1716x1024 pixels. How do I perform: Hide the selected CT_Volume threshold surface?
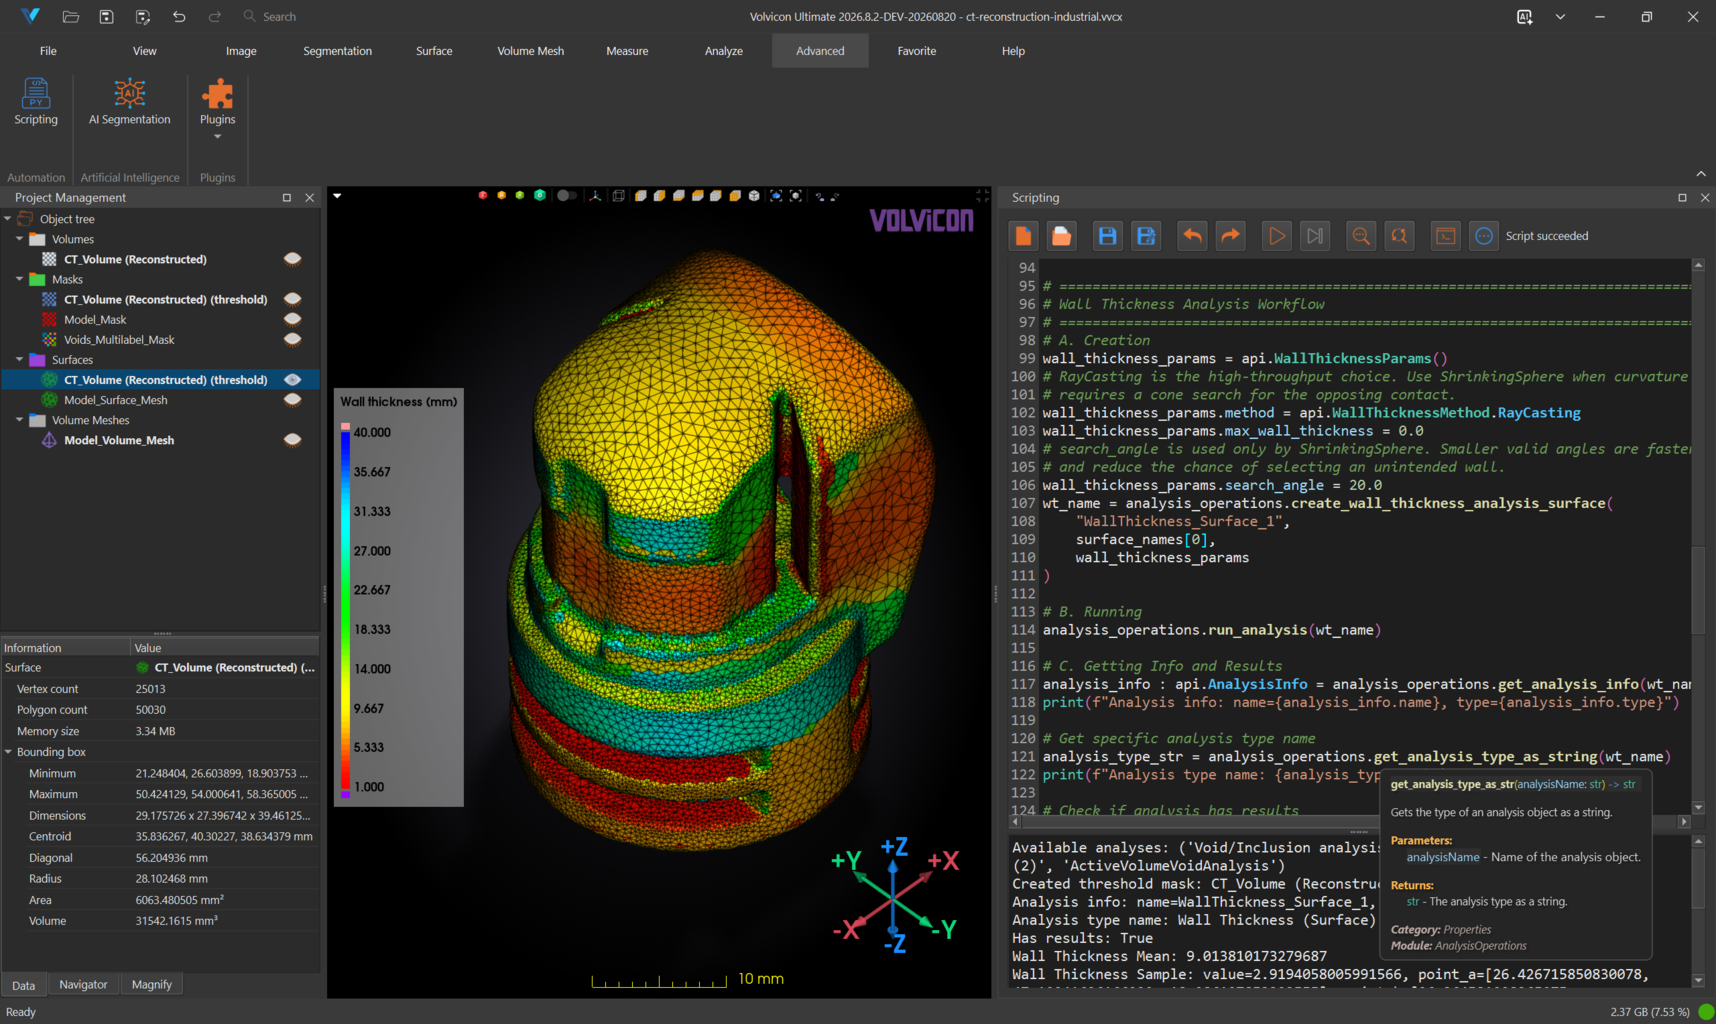coord(292,380)
